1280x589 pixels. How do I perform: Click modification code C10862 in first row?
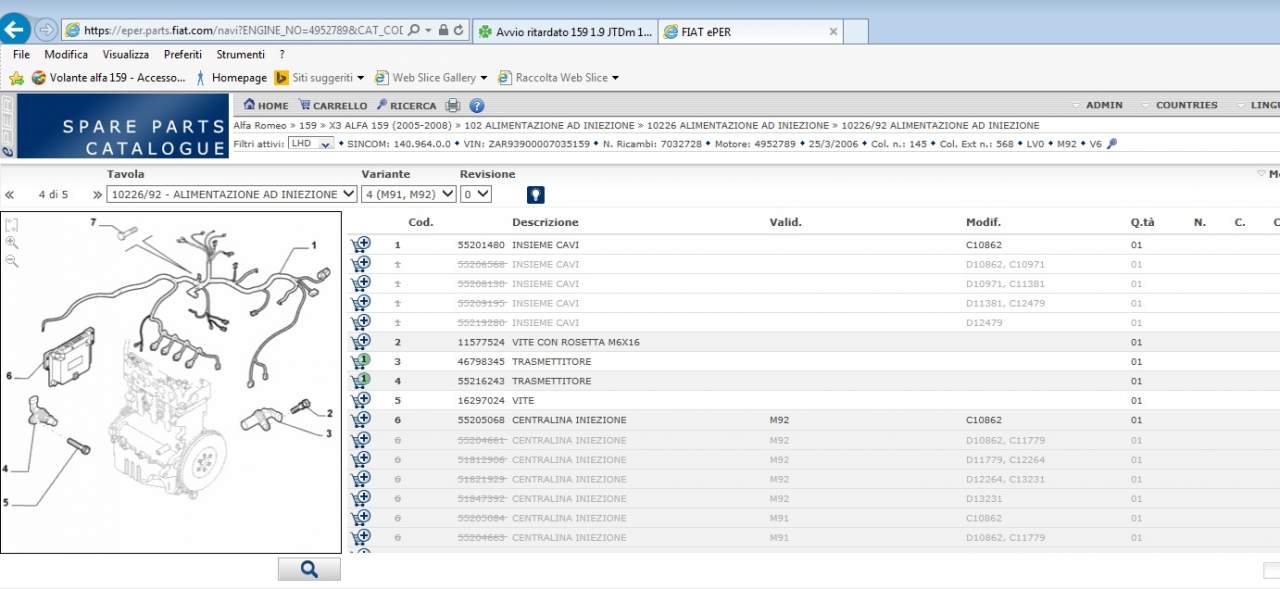coord(984,244)
